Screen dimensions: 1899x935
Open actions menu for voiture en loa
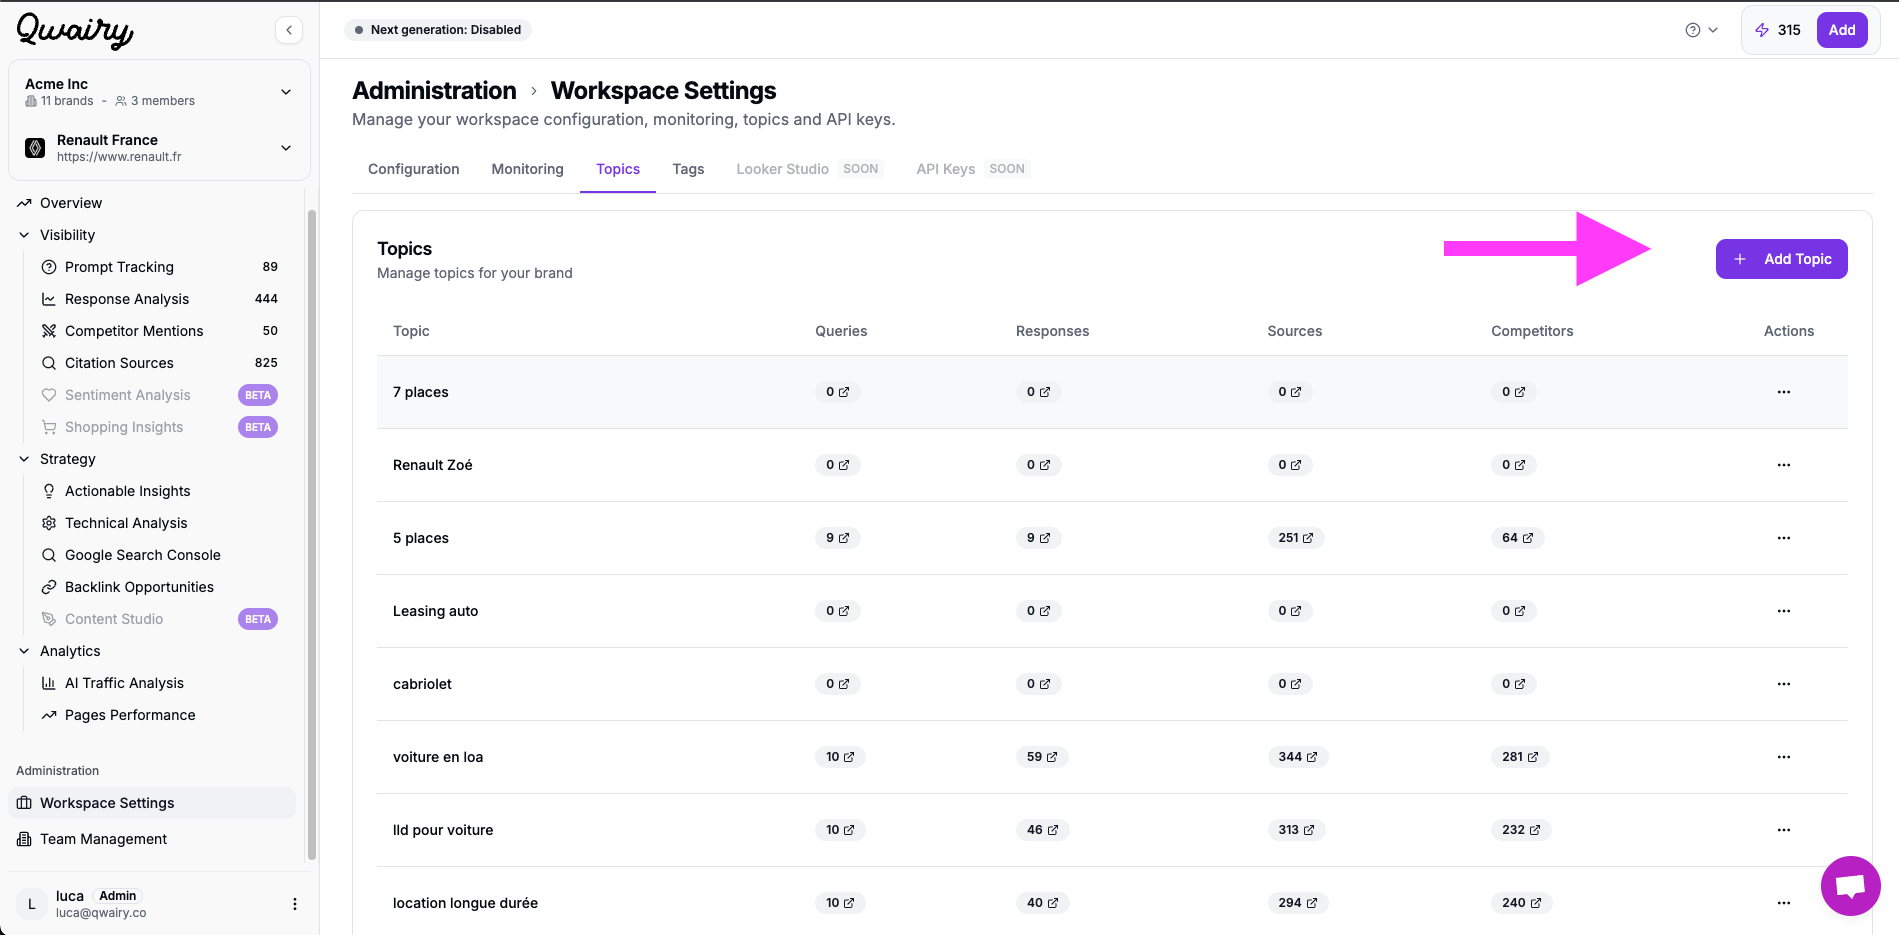1783,757
